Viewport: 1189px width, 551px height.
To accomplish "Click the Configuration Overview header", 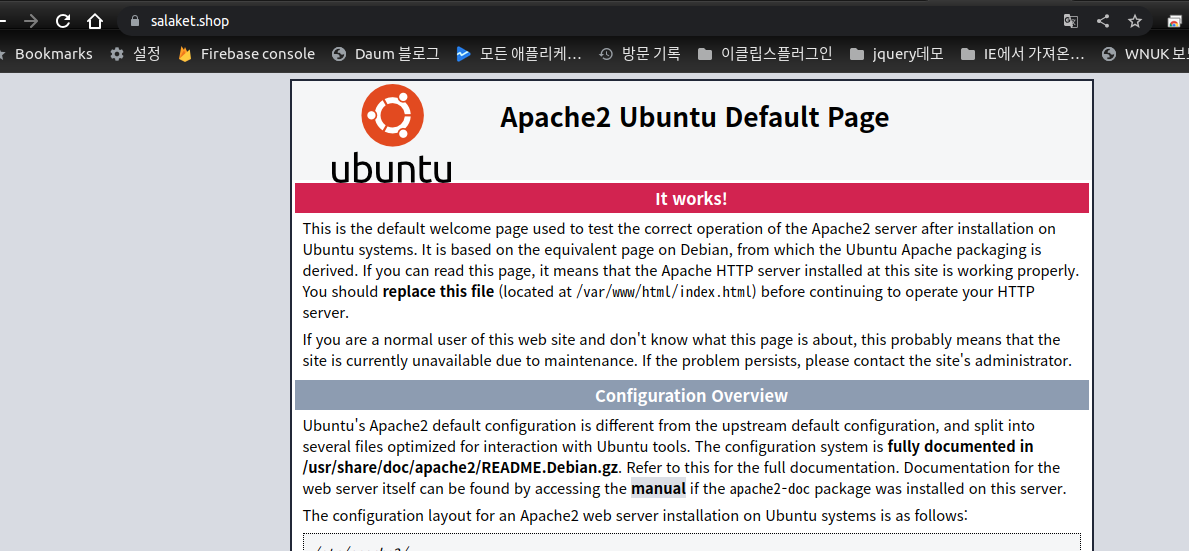I will point(692,396).
